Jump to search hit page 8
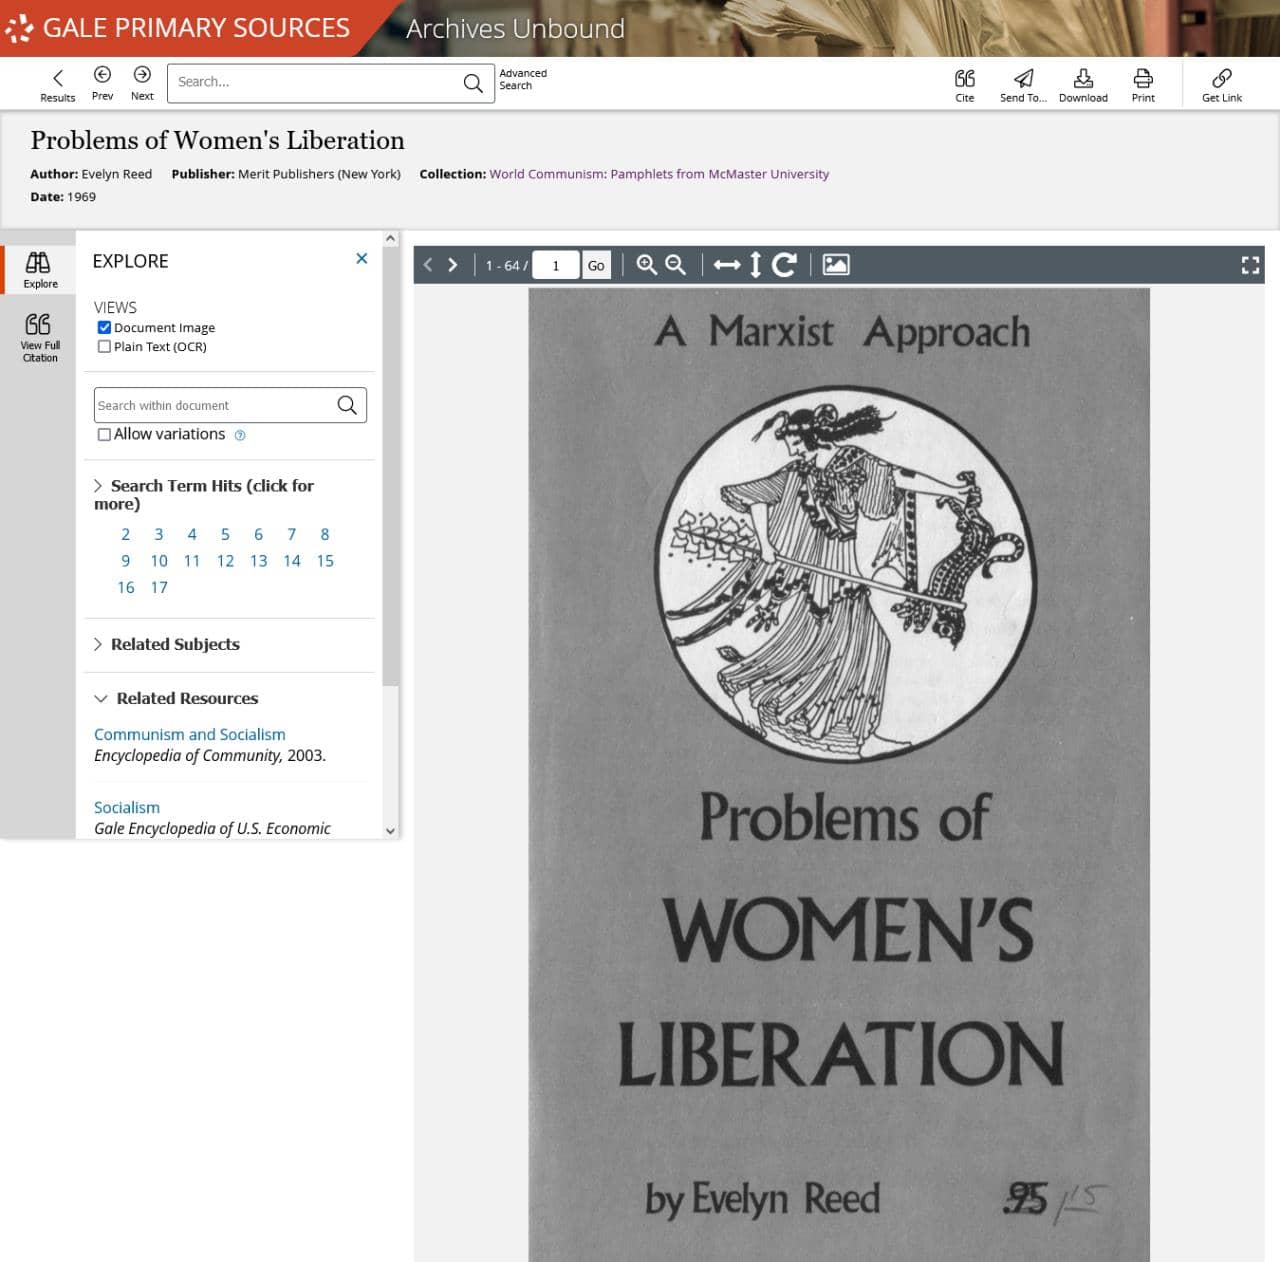This screenshot has height=1262, width=1280. pos(325,534)
